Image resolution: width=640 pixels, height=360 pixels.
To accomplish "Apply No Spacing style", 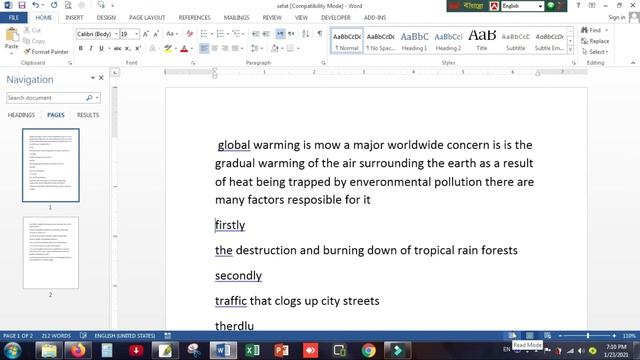I will click(380, 40).
